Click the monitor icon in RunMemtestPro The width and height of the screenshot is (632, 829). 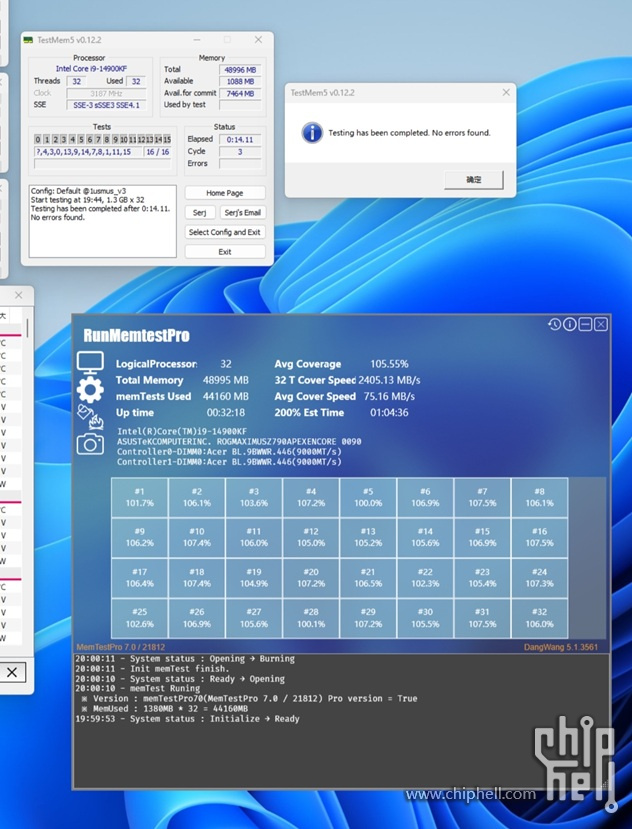pos(90,363)
